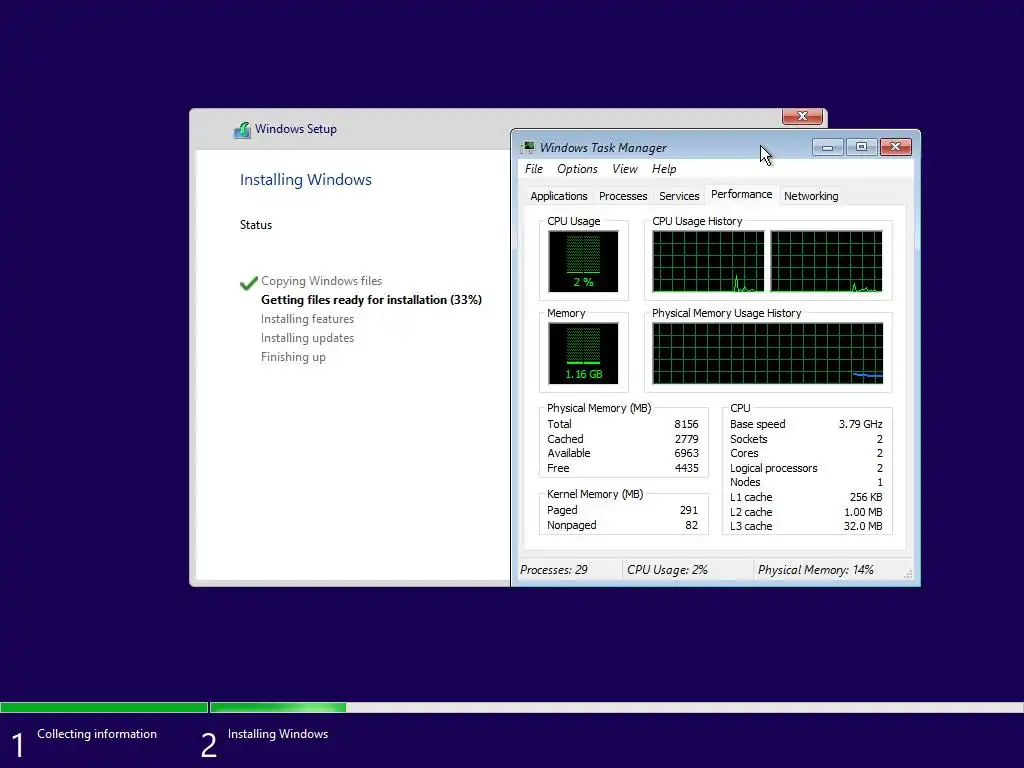Click the Memory gauge showing 1.16 GB

[583, 353]
